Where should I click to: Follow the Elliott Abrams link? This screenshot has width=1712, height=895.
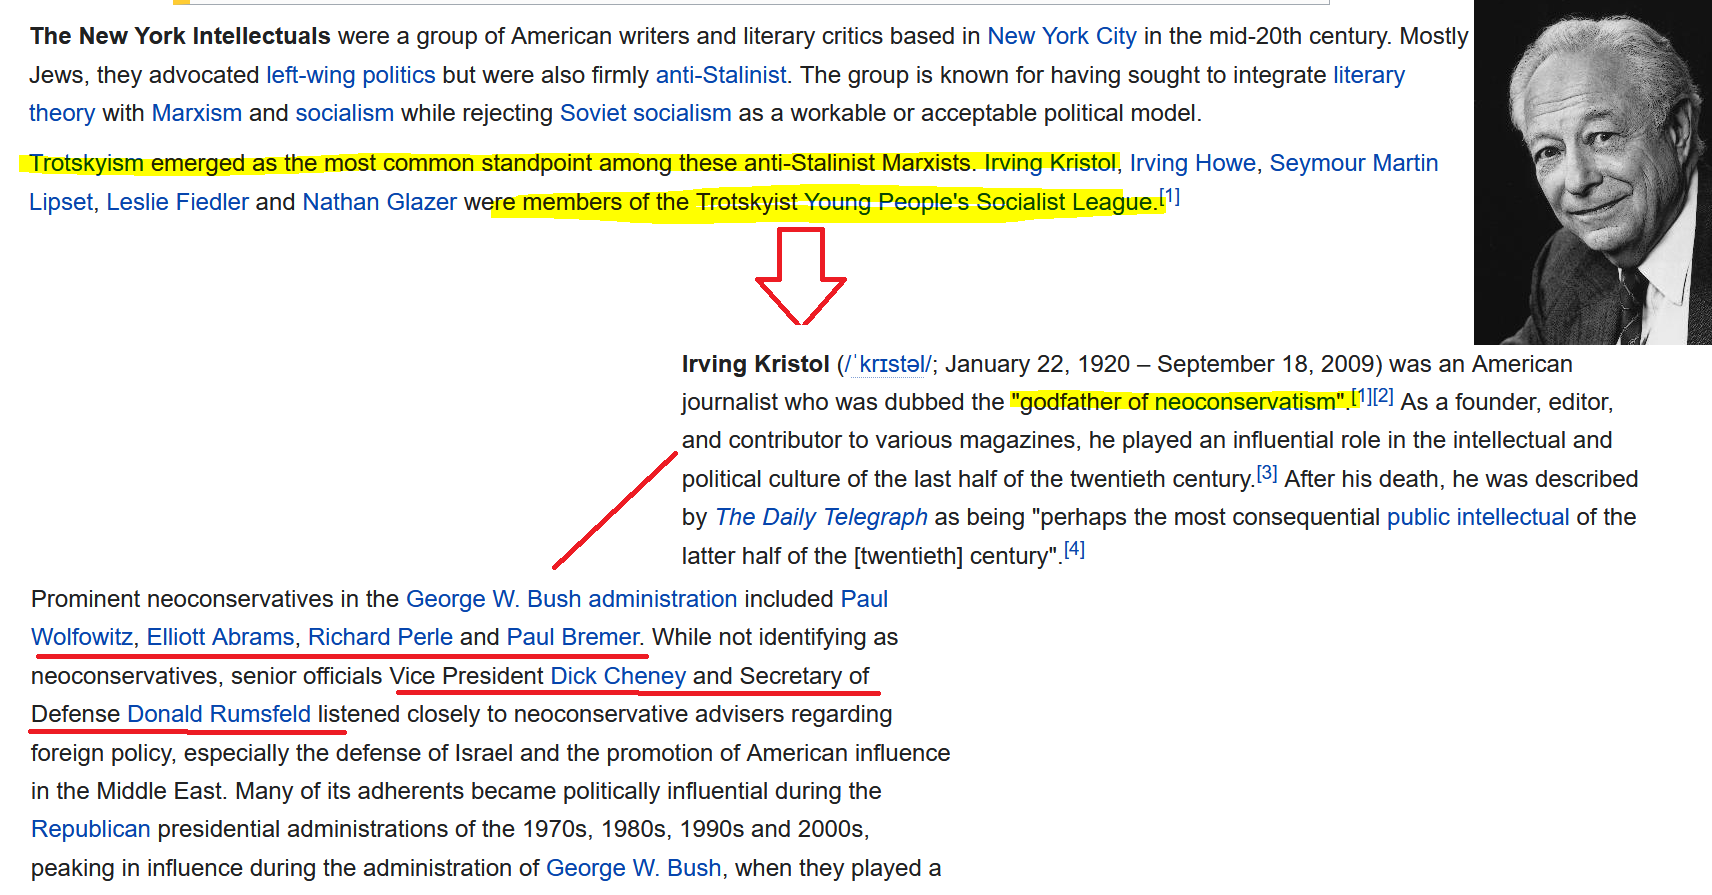(x=221, y=637)
